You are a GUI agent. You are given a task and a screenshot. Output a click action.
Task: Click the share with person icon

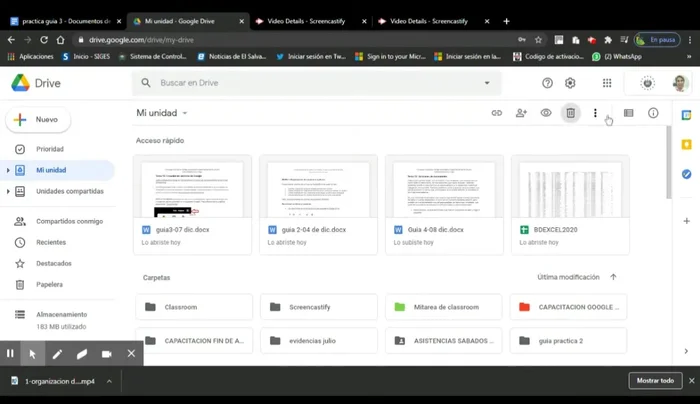(x=521, y=113)
